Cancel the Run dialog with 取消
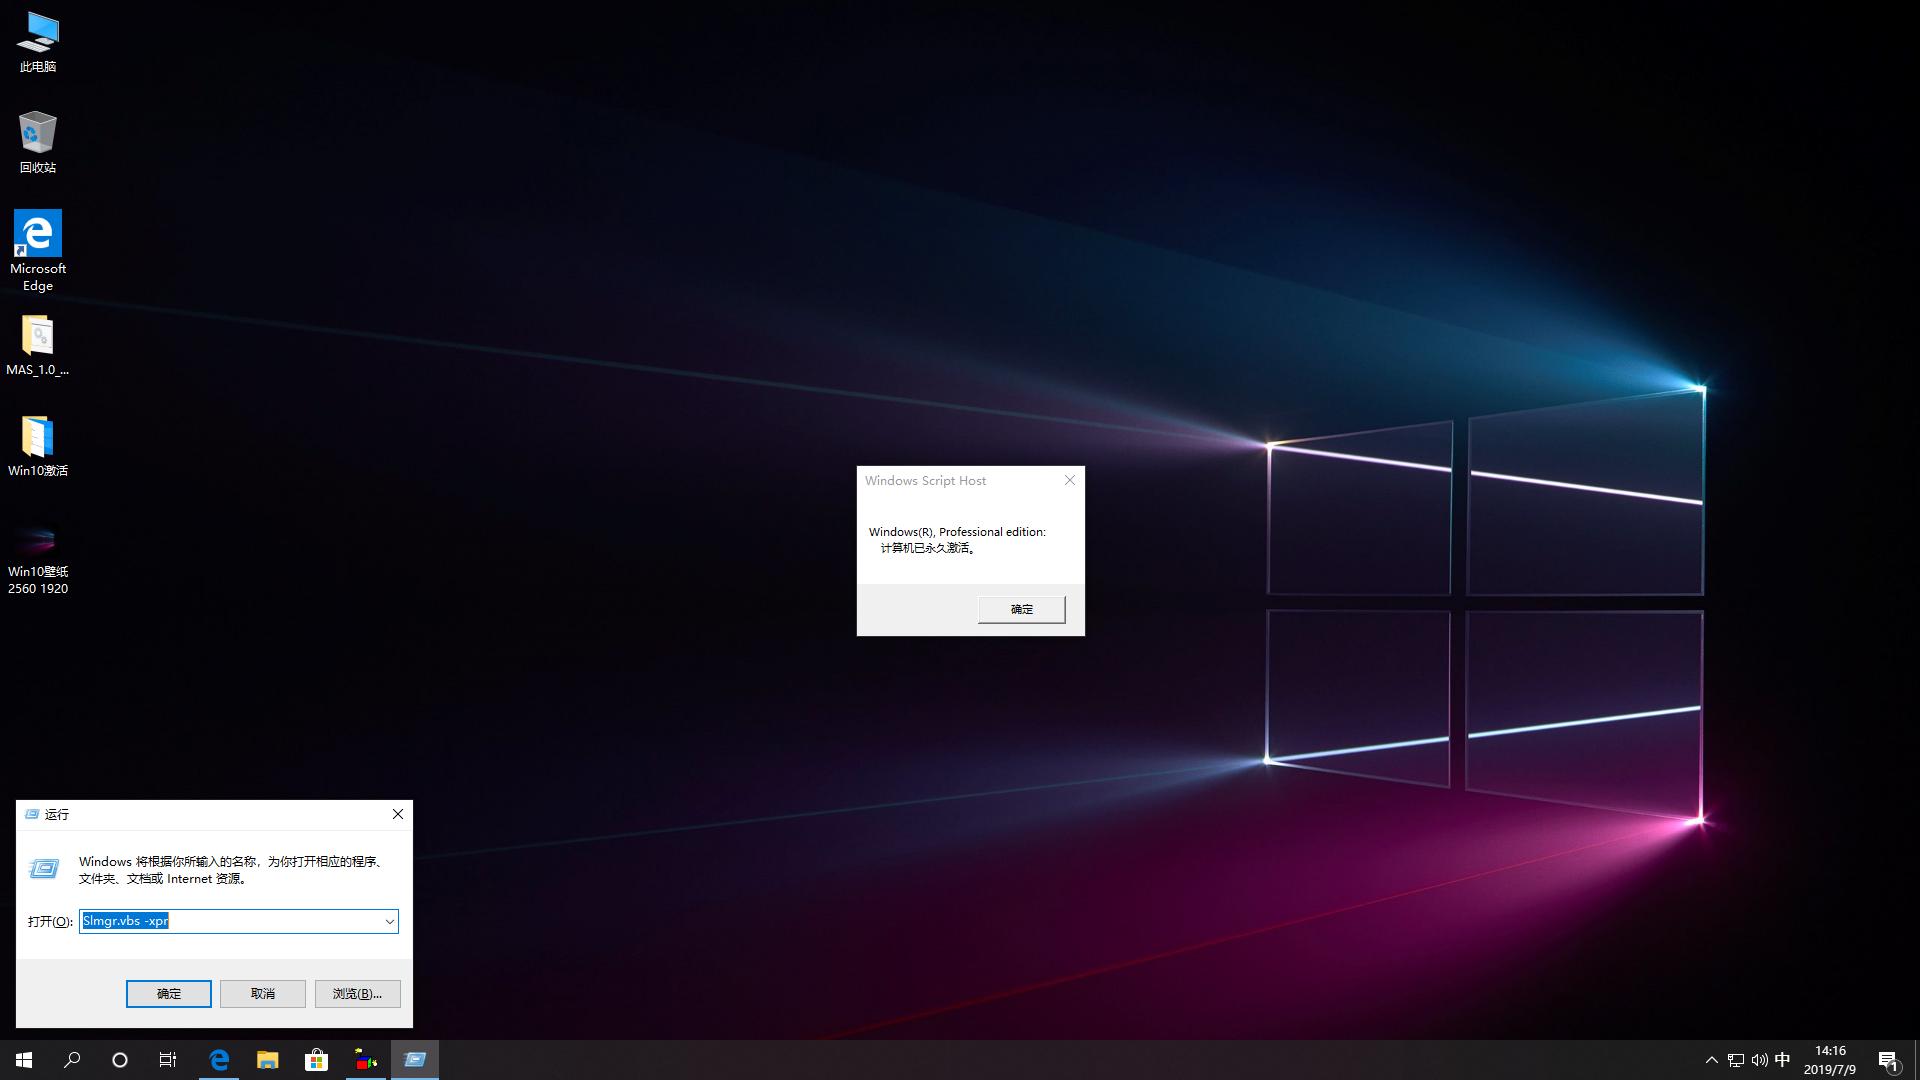Image resolution: width=1920 pixels, height=1080 pixels. 262,993
